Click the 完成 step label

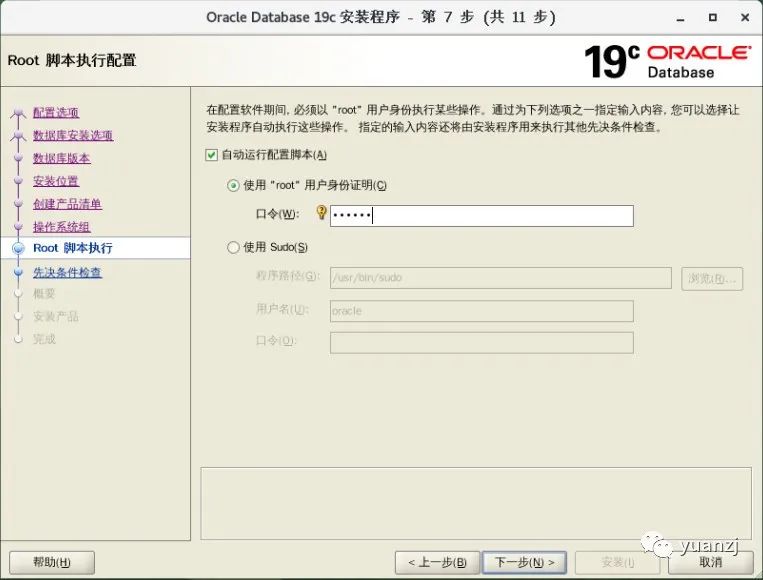tap(44, 339)
